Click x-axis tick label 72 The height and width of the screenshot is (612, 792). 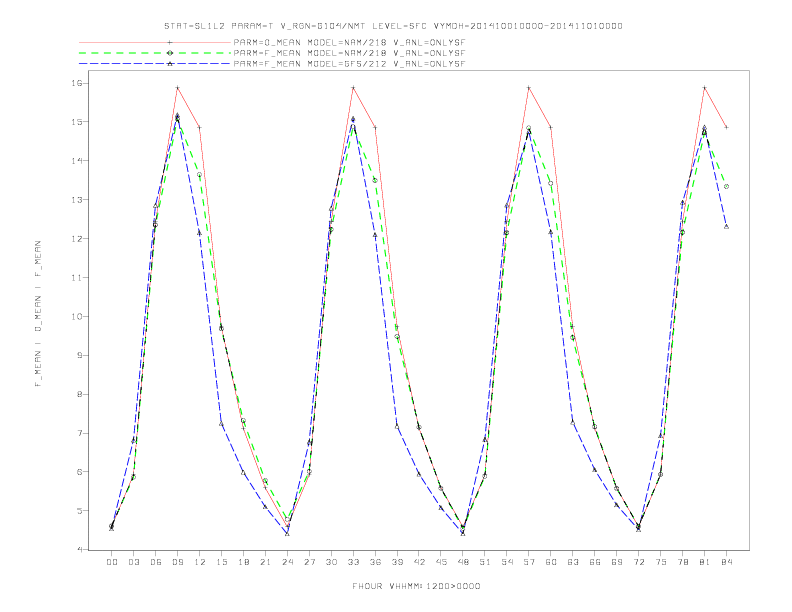click(x=639, y=562)
